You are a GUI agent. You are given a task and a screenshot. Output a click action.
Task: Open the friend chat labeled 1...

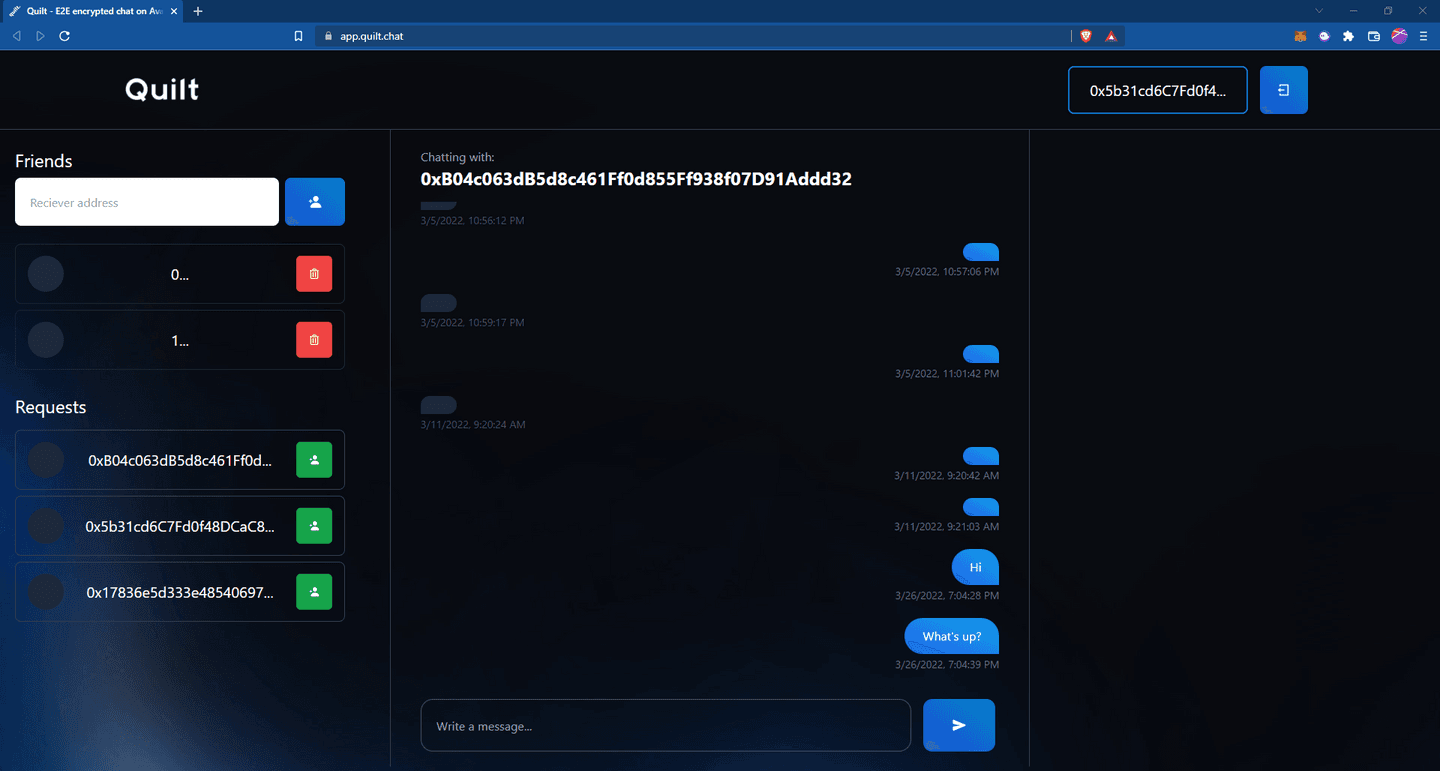pyautogui.click(x=180, y=340)
